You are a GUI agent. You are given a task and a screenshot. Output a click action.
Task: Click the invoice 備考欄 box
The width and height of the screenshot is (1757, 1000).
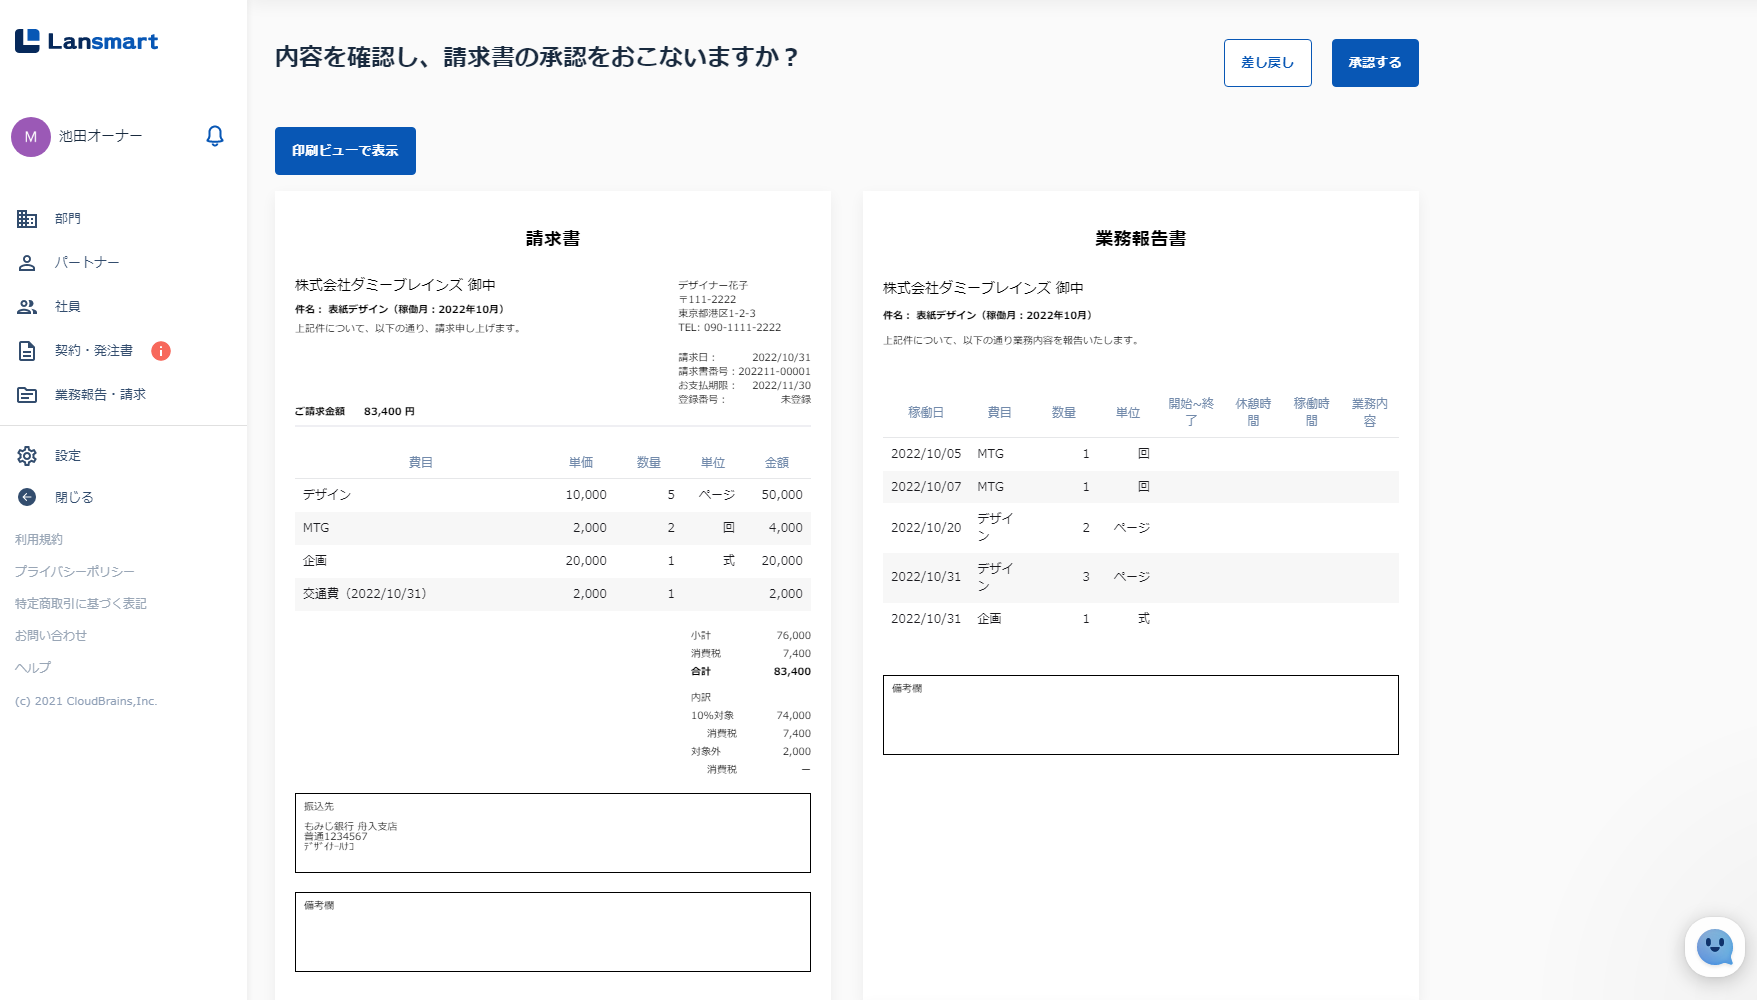pos(553,932)
